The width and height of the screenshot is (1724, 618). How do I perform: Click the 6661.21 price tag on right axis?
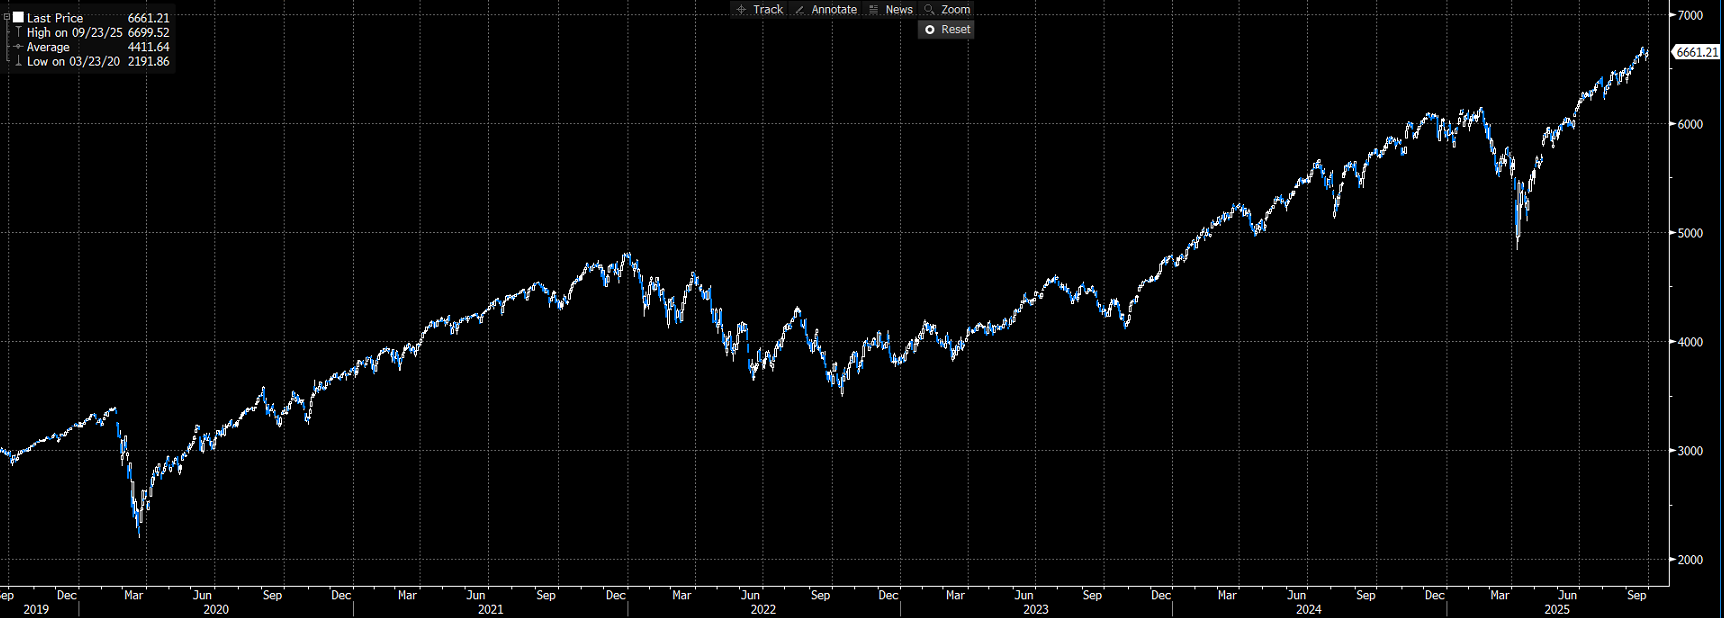1697,52
